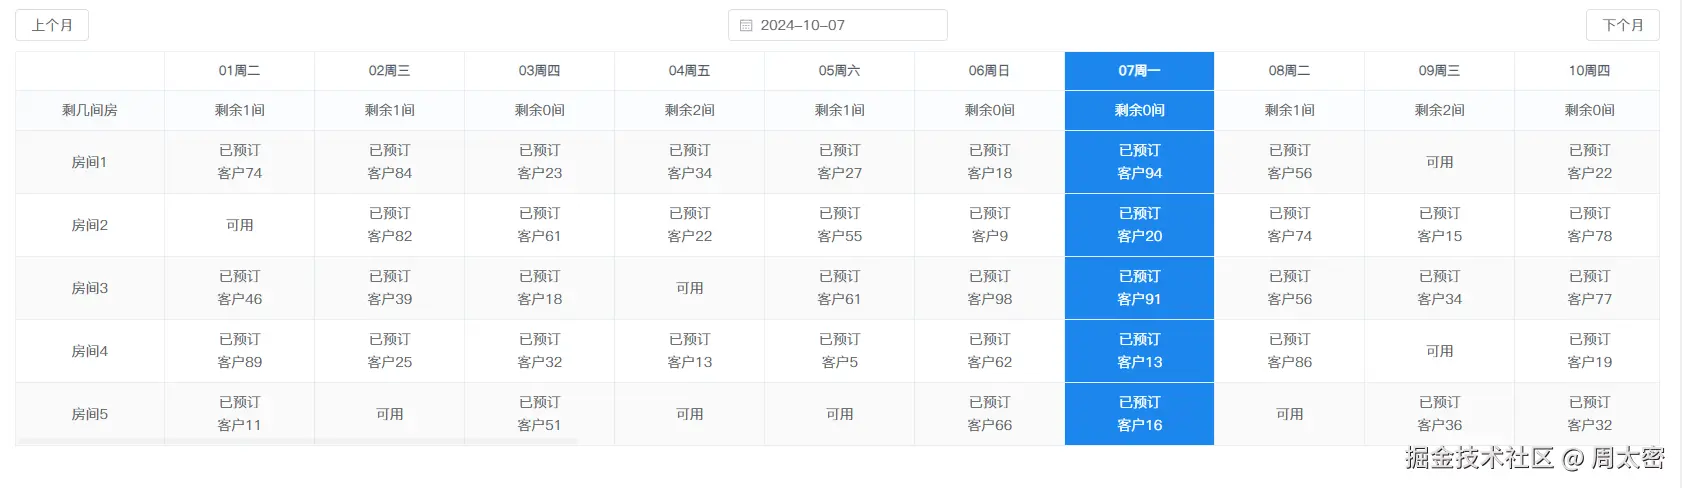
Task: Open the 客户77 booking cell
Action: [1588, 288]
